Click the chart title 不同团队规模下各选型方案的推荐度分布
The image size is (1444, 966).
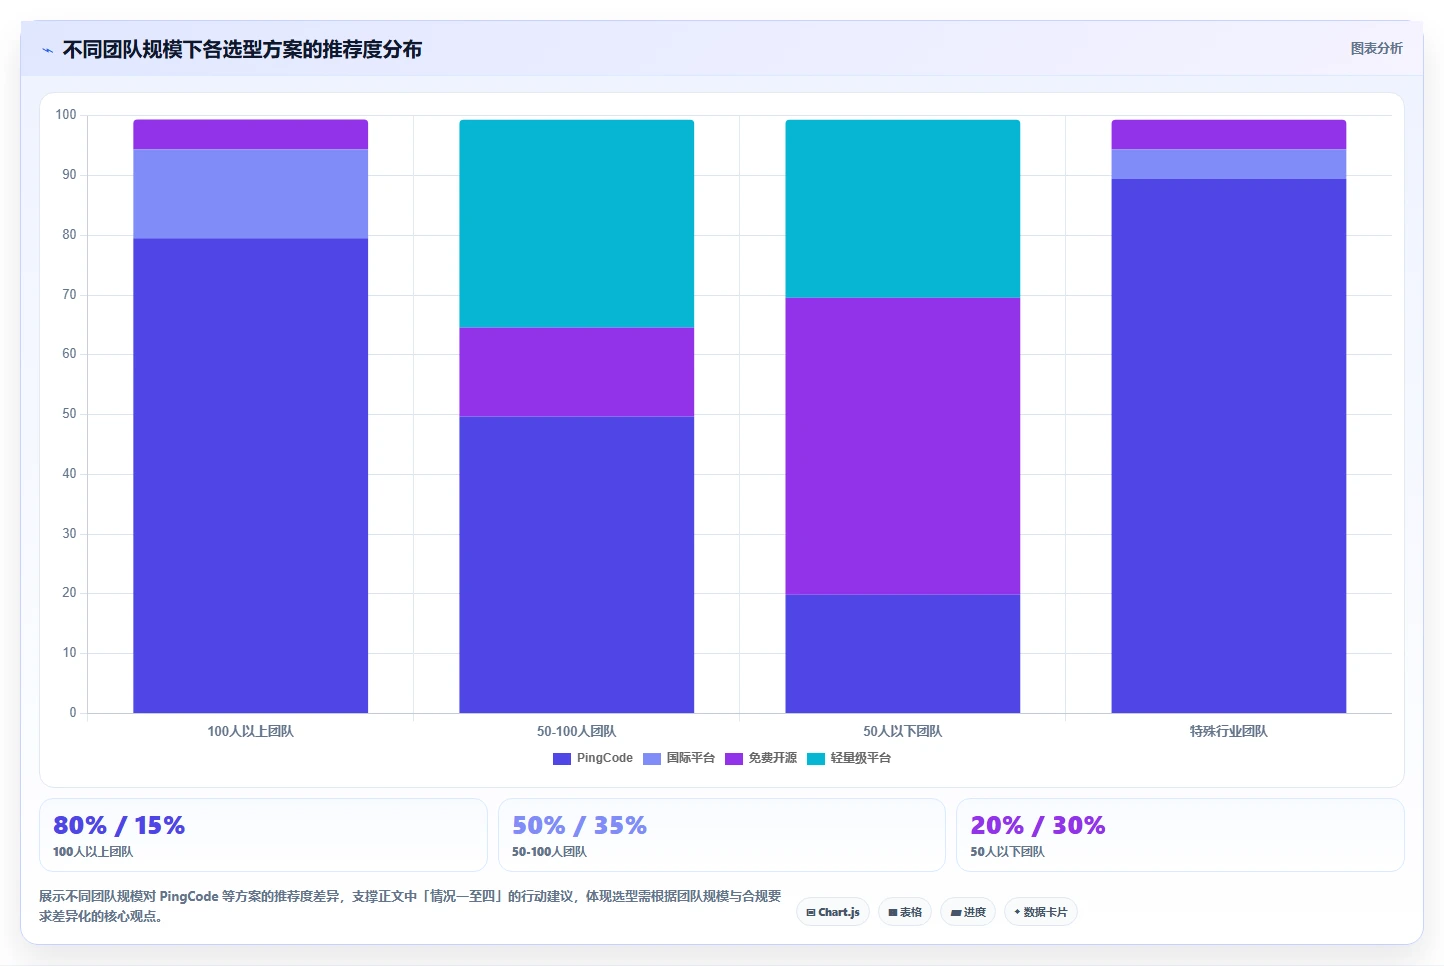[x=242, y=50]
